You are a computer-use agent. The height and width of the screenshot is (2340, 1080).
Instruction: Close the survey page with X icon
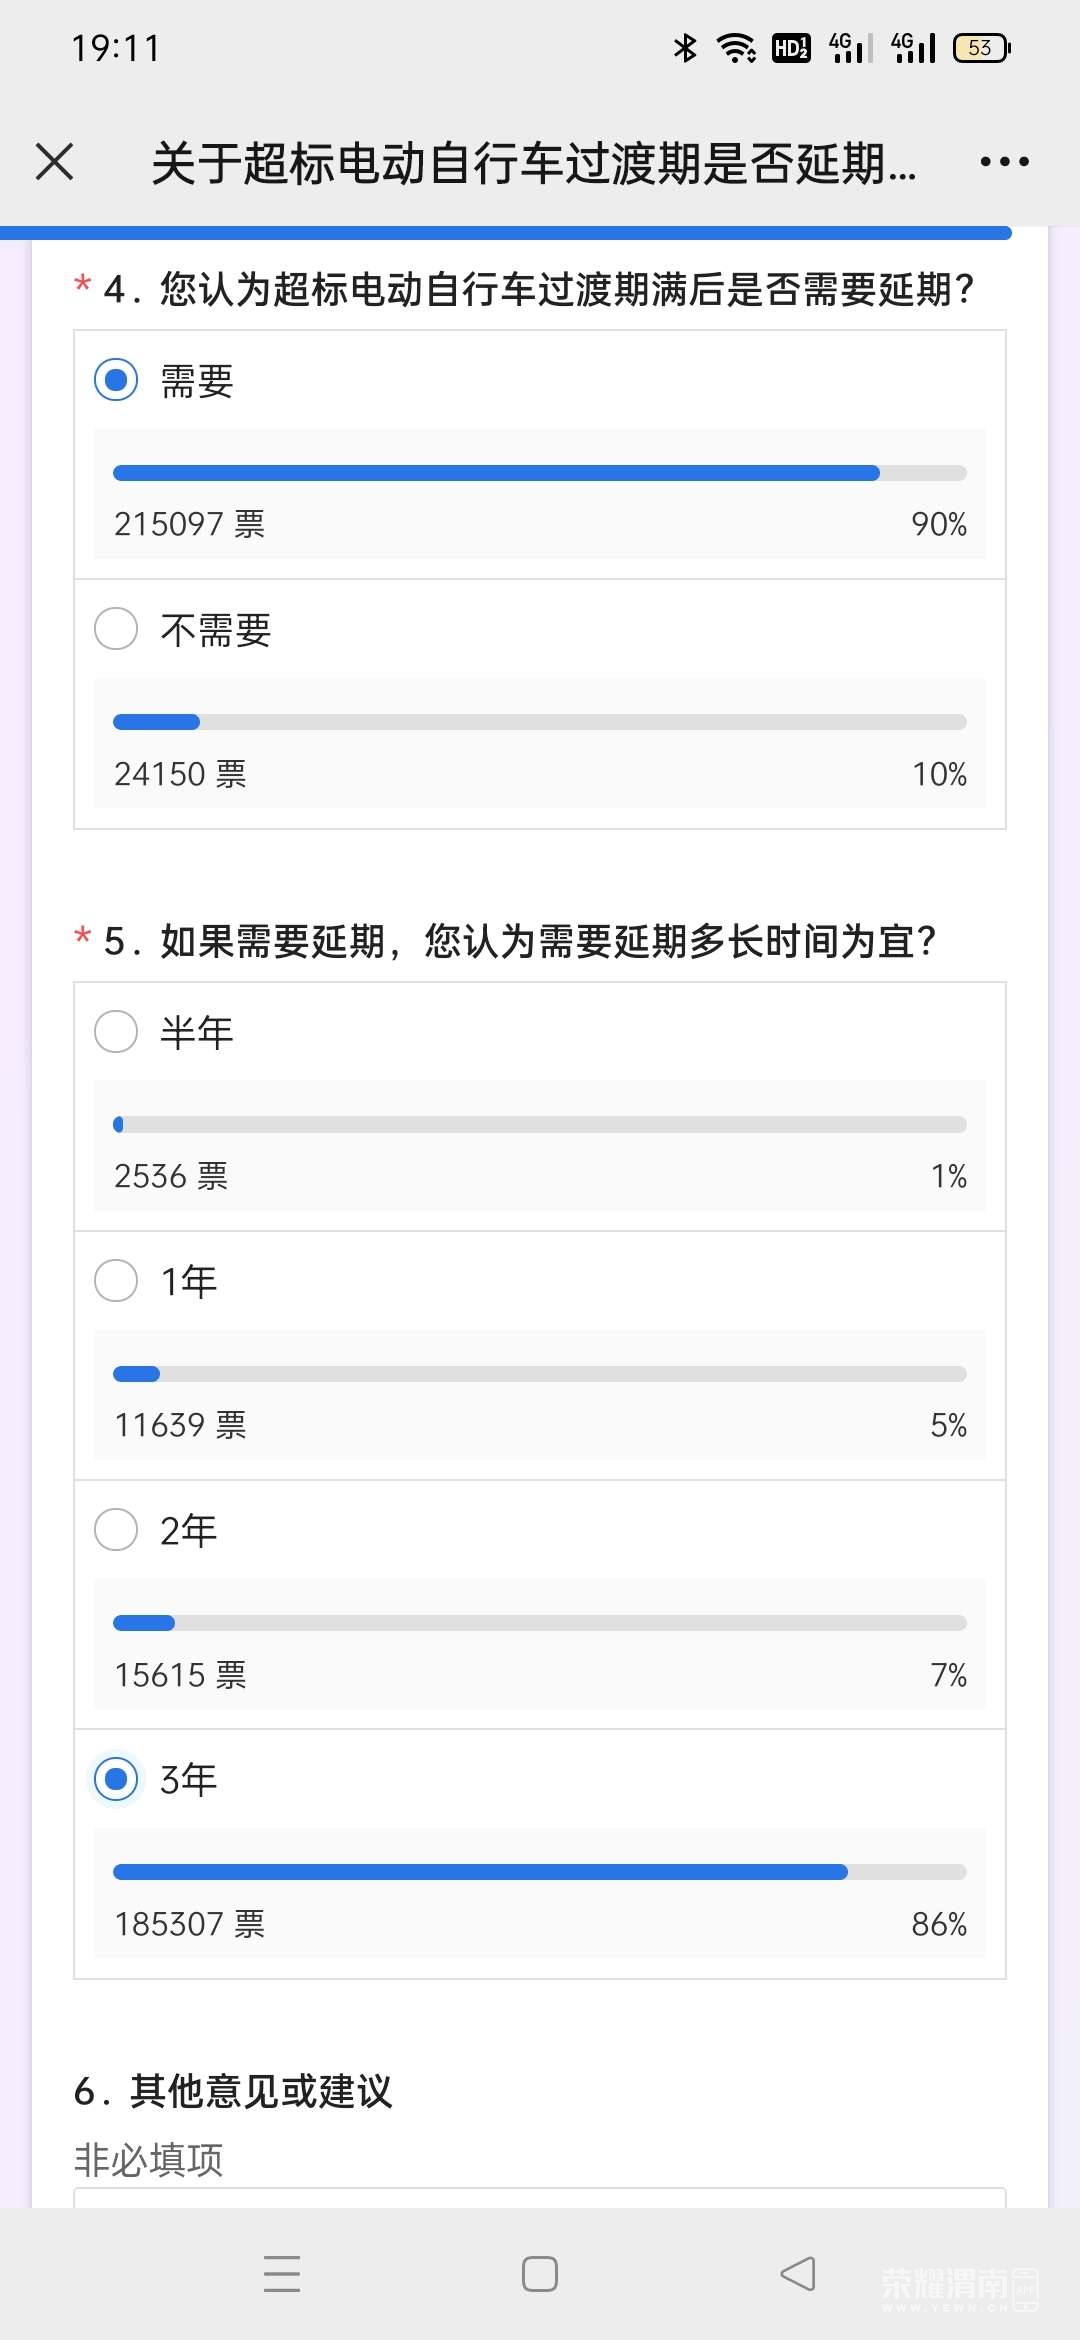[55, 162]
